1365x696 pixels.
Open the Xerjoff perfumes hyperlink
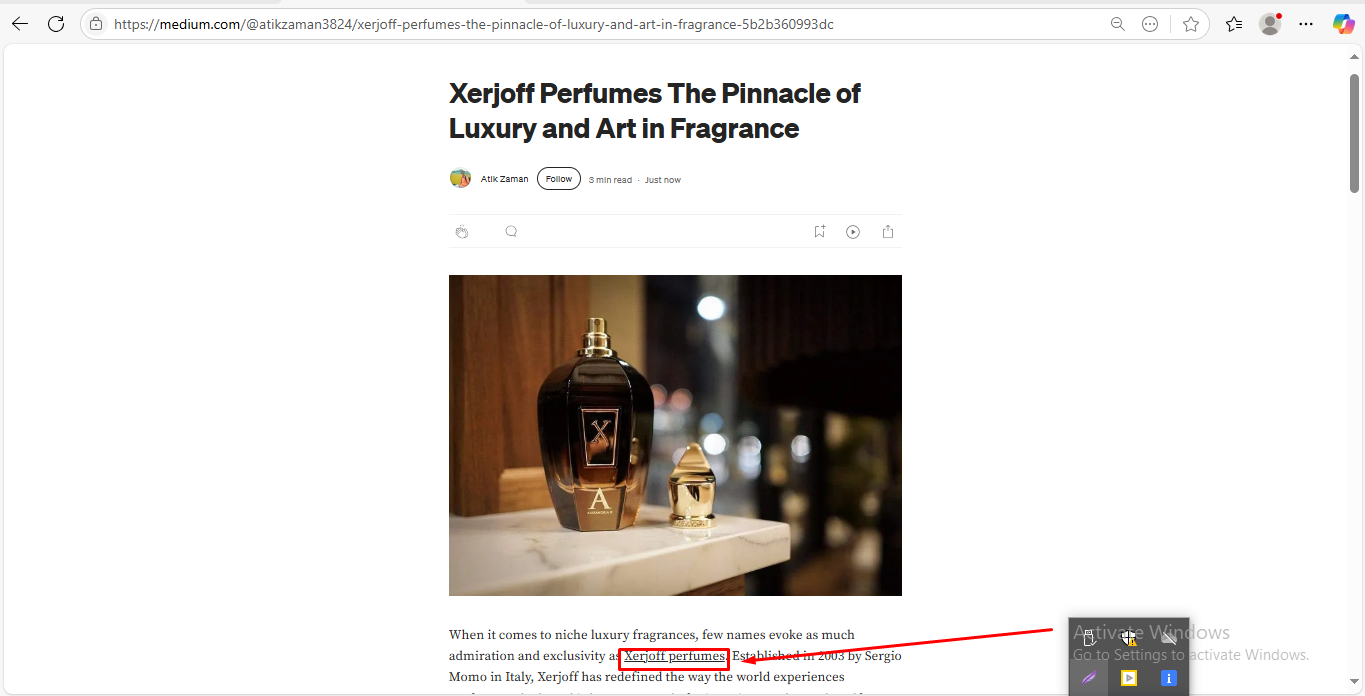tap(674, 657)
